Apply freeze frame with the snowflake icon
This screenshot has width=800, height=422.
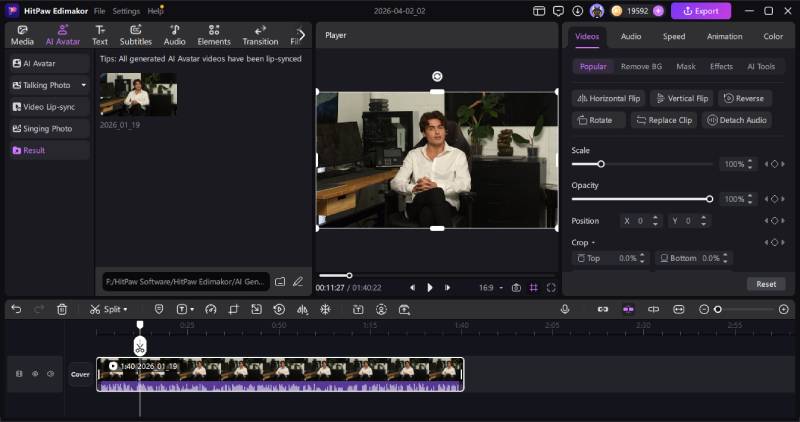click(325, 309)
